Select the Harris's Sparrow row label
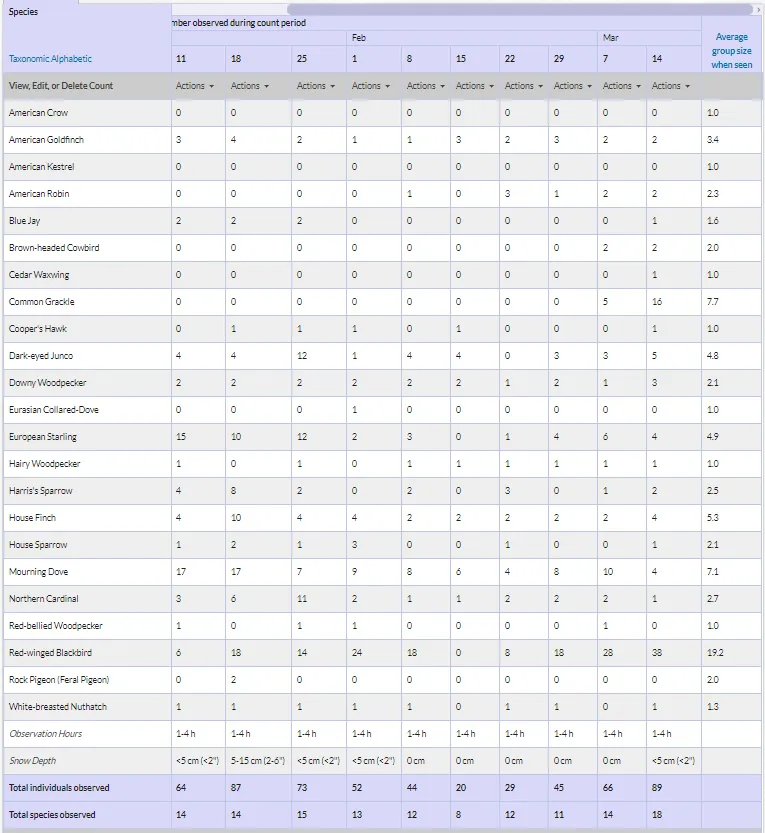765x833 pixels. tap(40, 491)
